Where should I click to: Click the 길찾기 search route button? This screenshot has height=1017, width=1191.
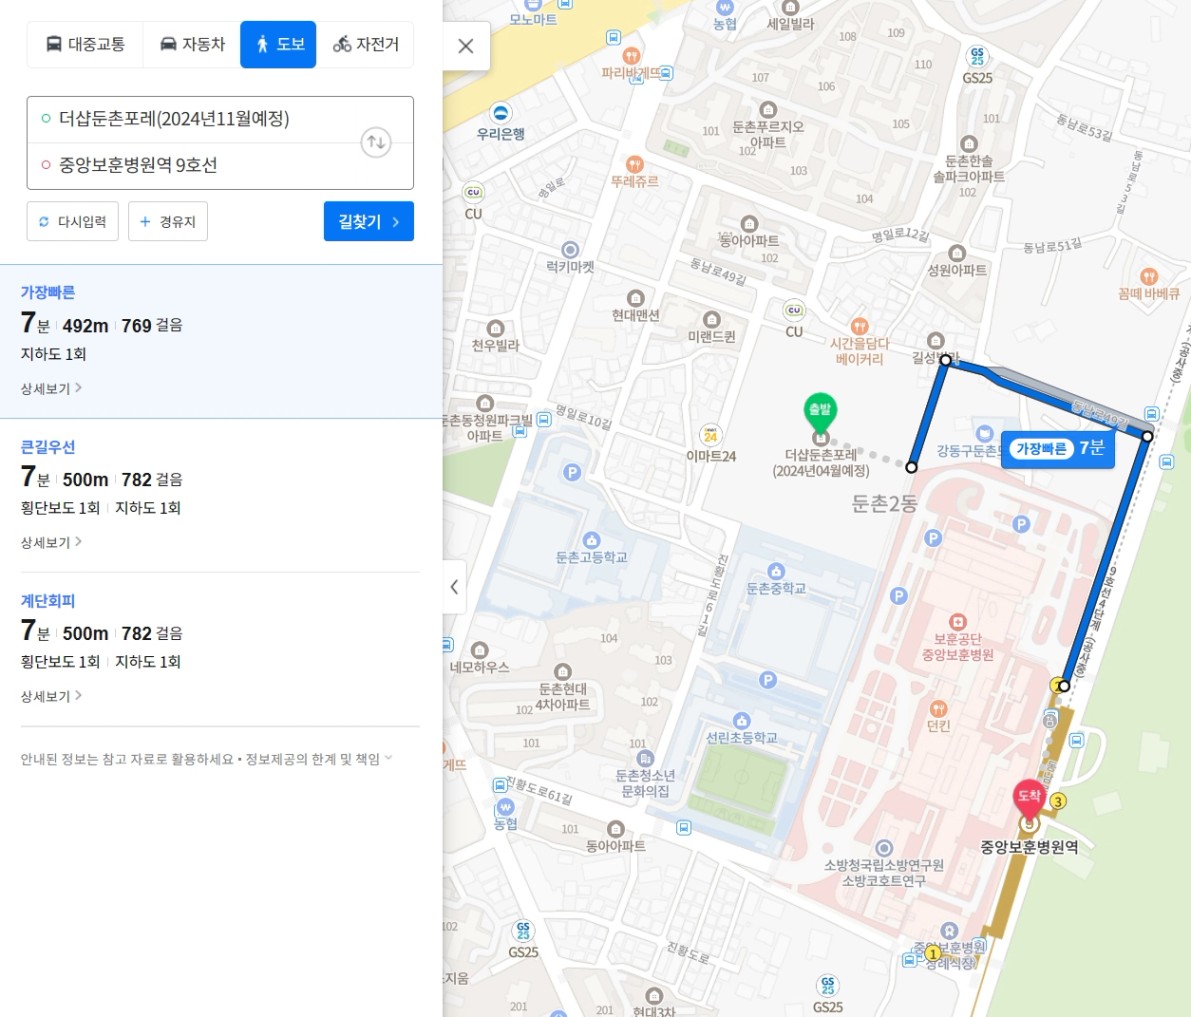click(x=368, y=221)
